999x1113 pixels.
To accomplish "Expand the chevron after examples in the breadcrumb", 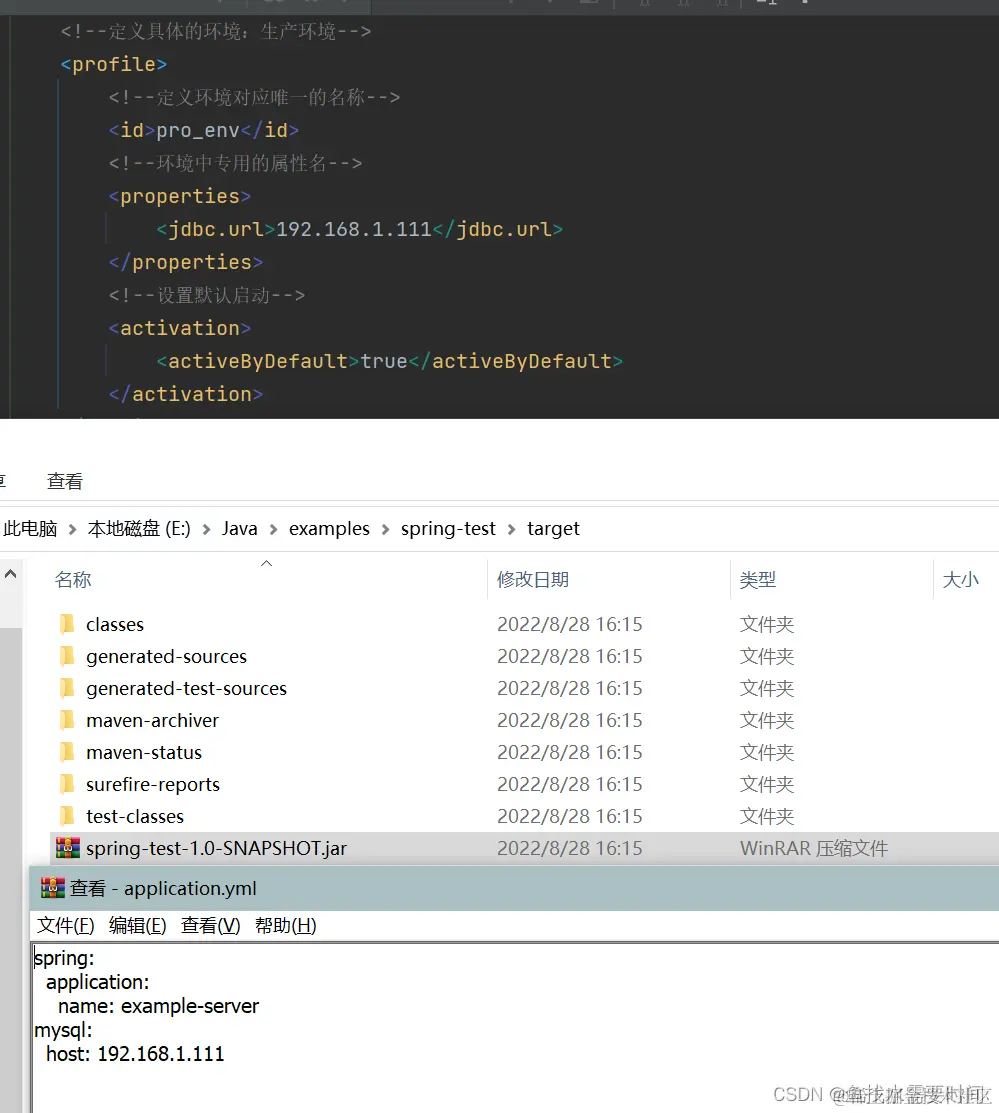I will coord(386,530).
